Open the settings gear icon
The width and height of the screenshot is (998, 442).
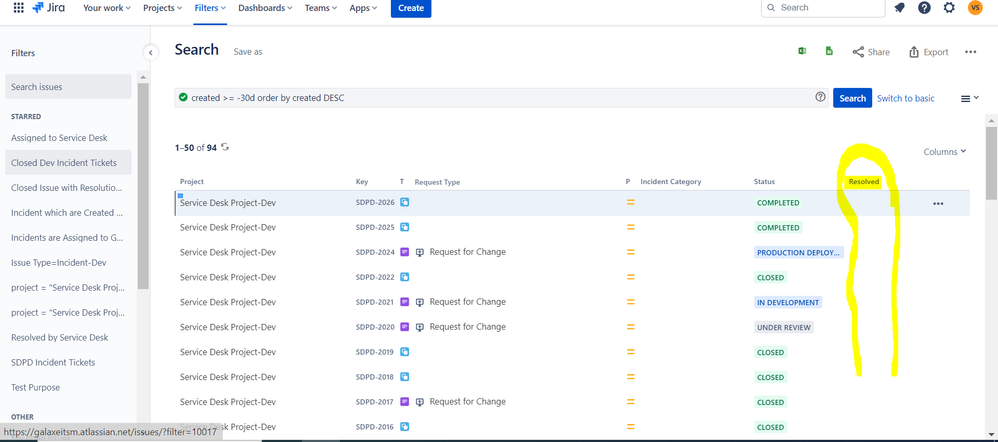(x=949, y=8)
